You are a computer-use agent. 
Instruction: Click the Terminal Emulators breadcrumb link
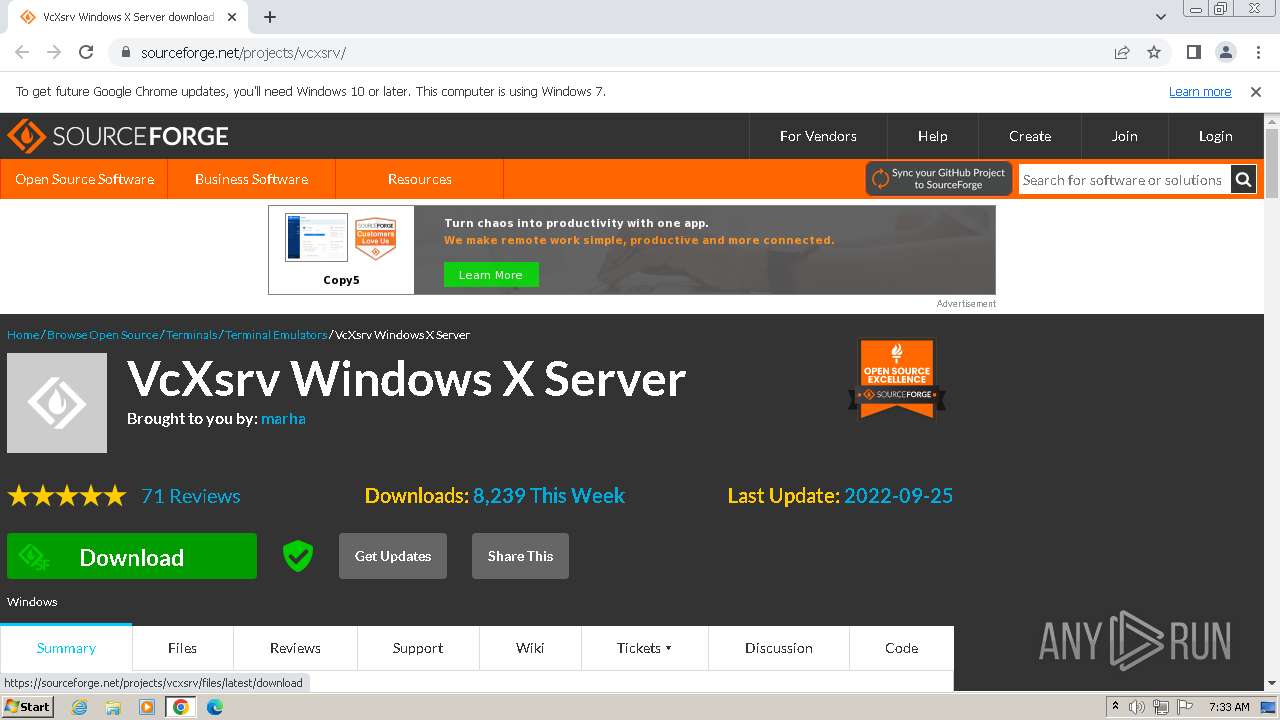click(x=276, y=335)
